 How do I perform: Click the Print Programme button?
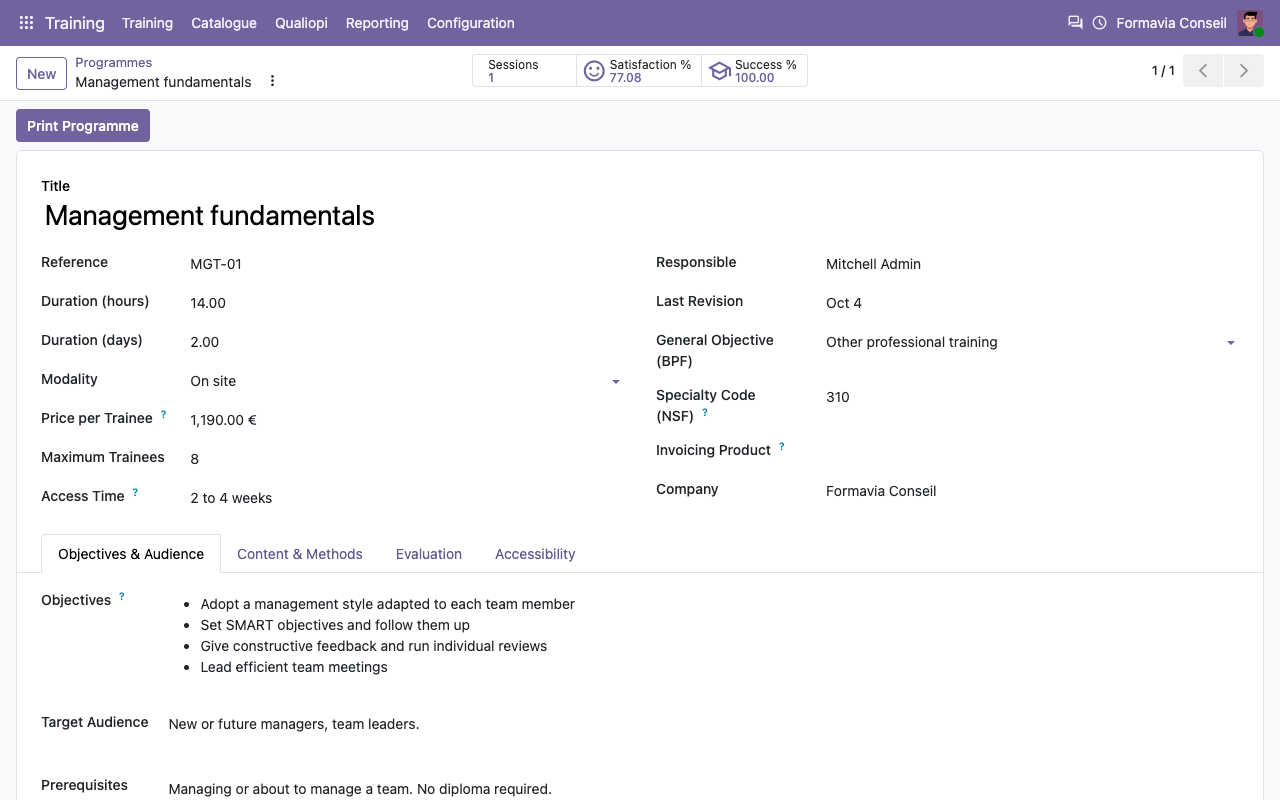point(83,126)
